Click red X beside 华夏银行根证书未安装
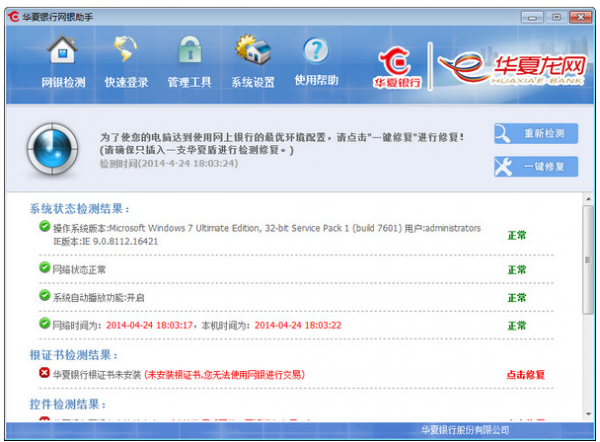The height and width of the screenshot is (442, 600). 44,372
